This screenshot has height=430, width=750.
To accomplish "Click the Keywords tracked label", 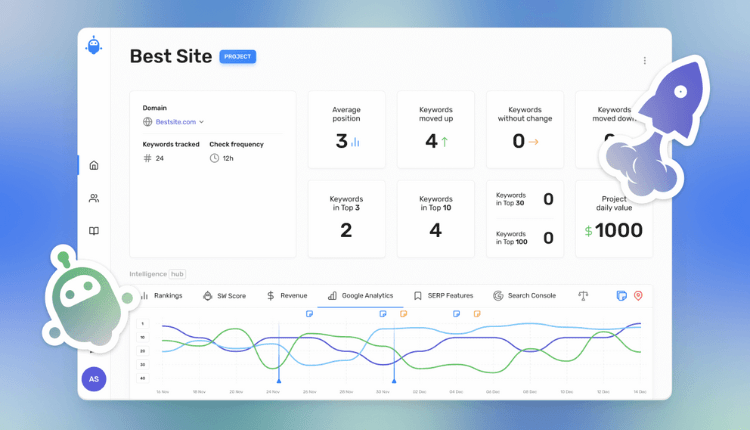I will [171, 144].
